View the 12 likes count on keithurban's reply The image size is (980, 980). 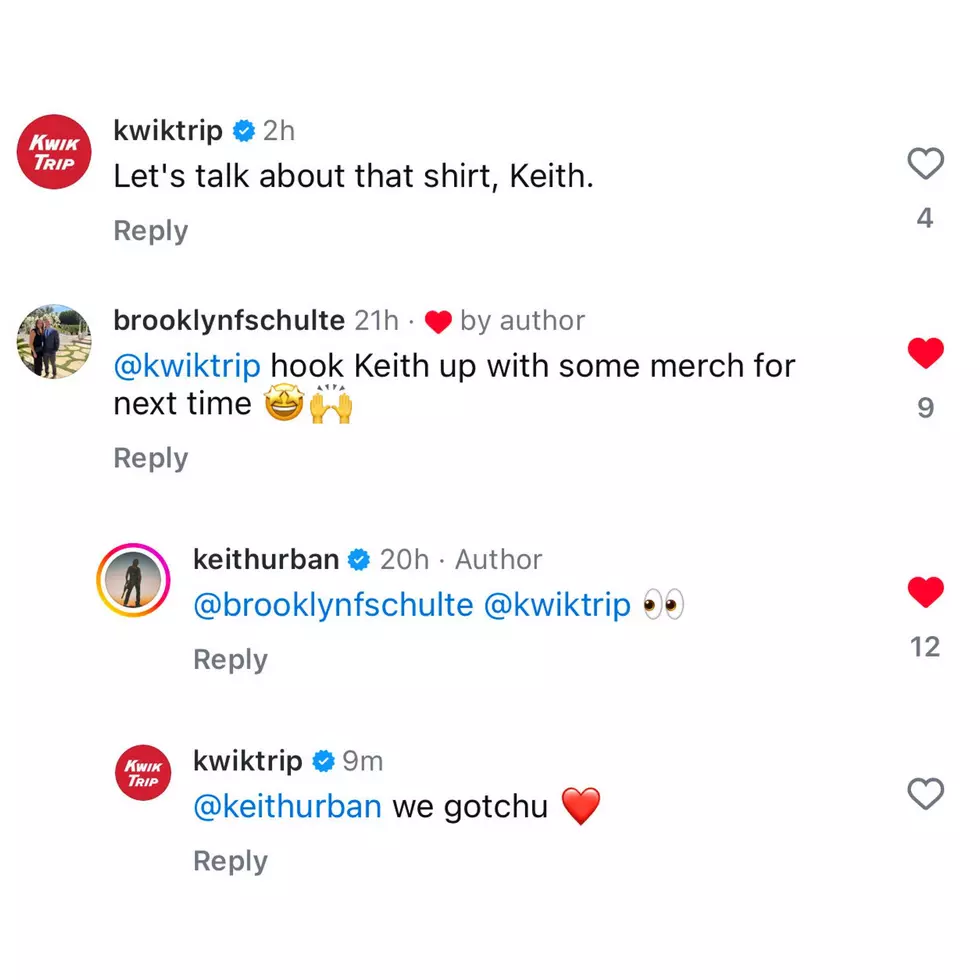click(x=925, y=647)
